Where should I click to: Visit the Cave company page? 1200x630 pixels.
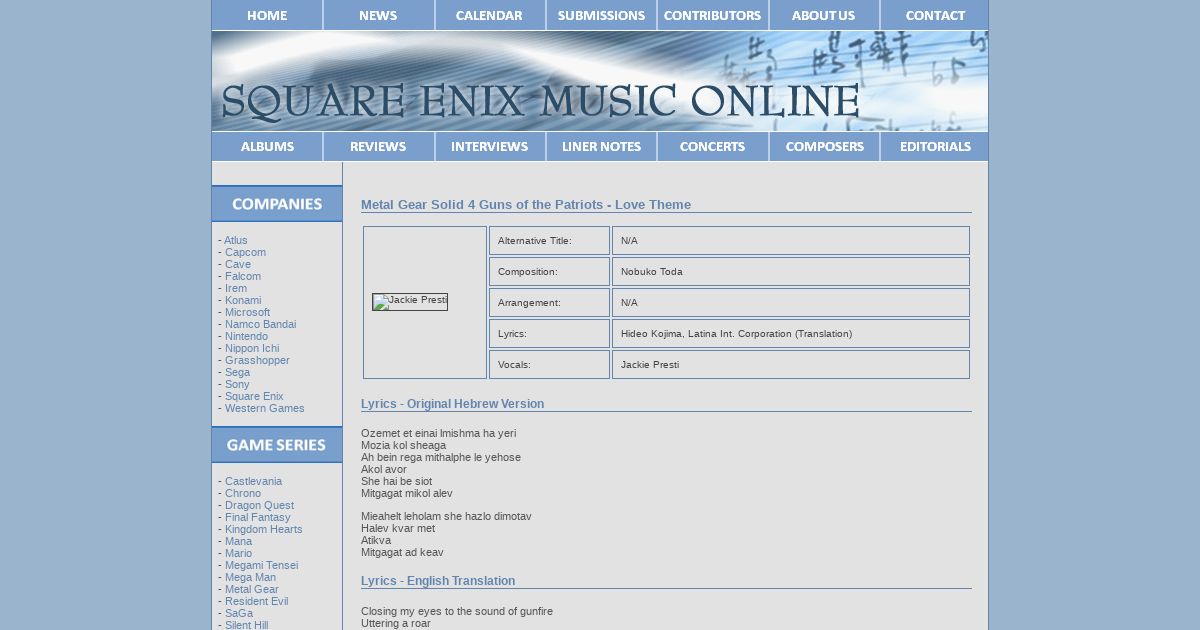(238, 264)
